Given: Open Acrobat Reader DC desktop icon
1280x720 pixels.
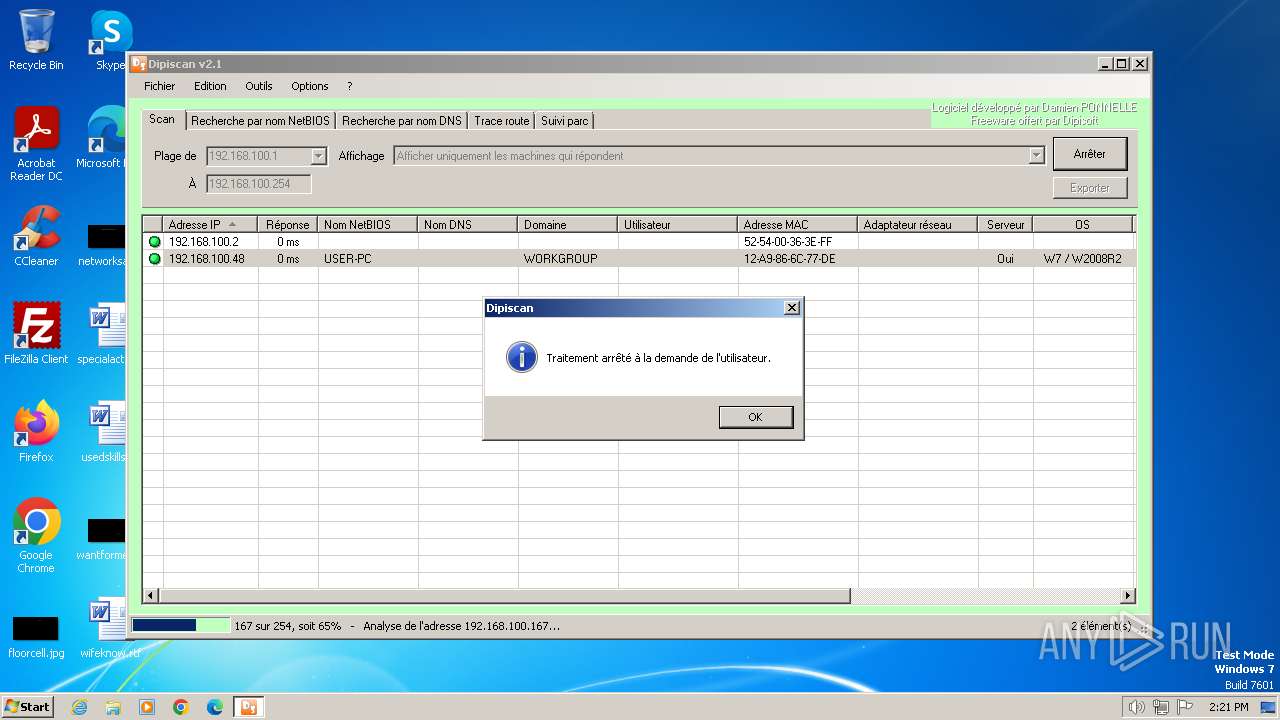Looking at the screenshot, I should pyautogui.click(x=36, y=145).
